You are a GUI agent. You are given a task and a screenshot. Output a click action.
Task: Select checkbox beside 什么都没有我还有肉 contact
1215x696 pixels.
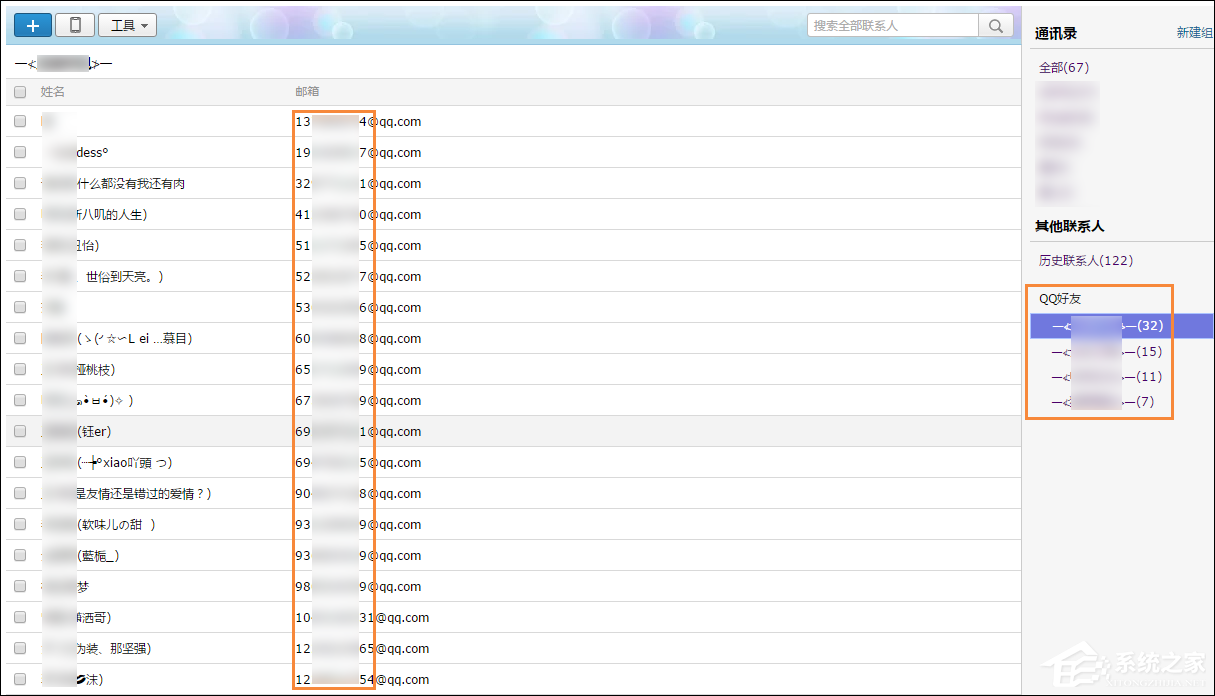pyautogui.click(x=20, y=184)
